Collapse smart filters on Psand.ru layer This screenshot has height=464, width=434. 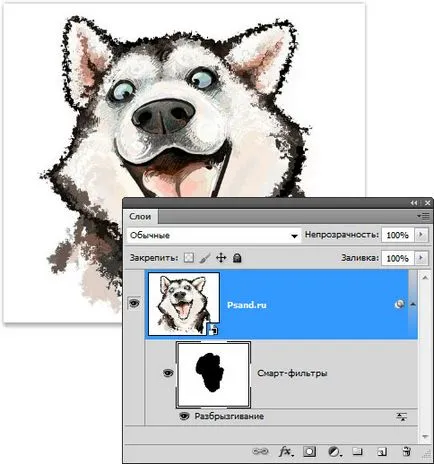413,304
